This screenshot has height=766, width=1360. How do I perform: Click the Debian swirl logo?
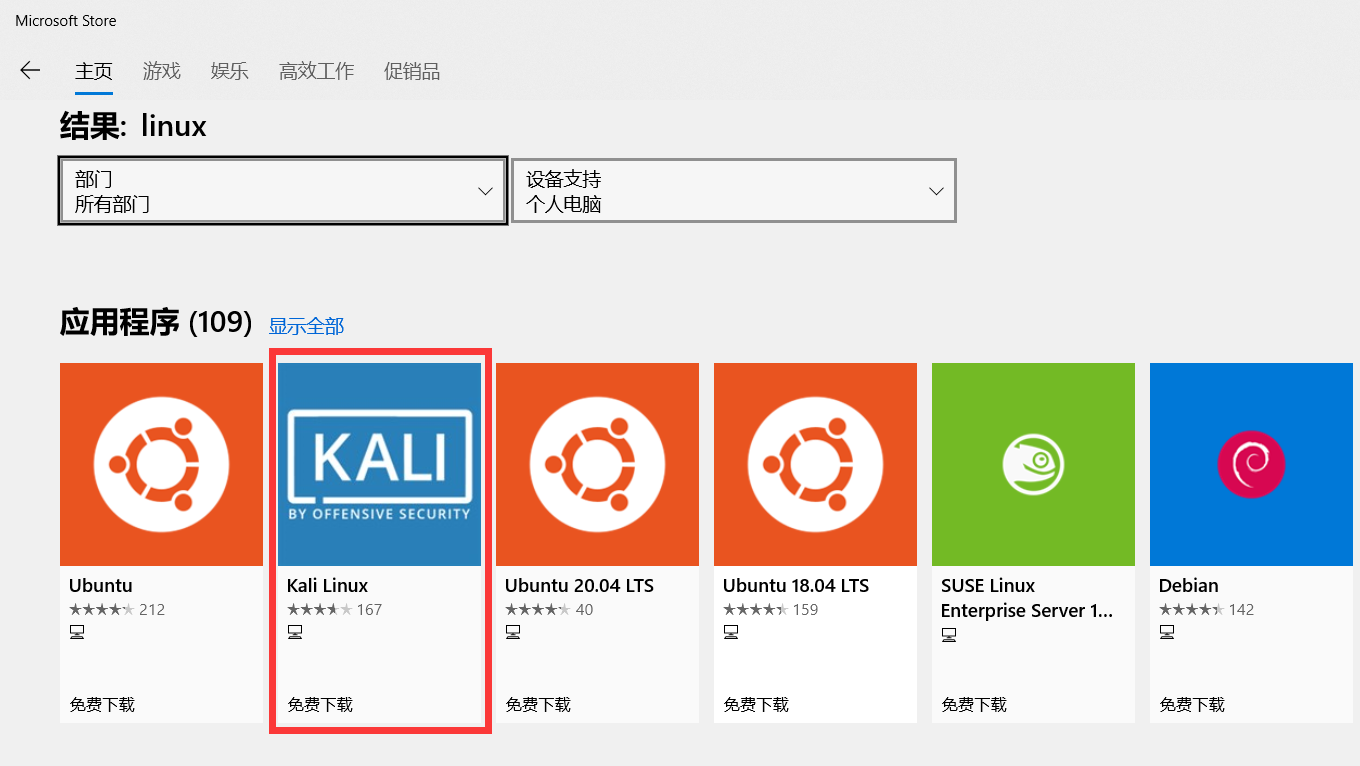pyautogui.click(x=1251, y=464)
